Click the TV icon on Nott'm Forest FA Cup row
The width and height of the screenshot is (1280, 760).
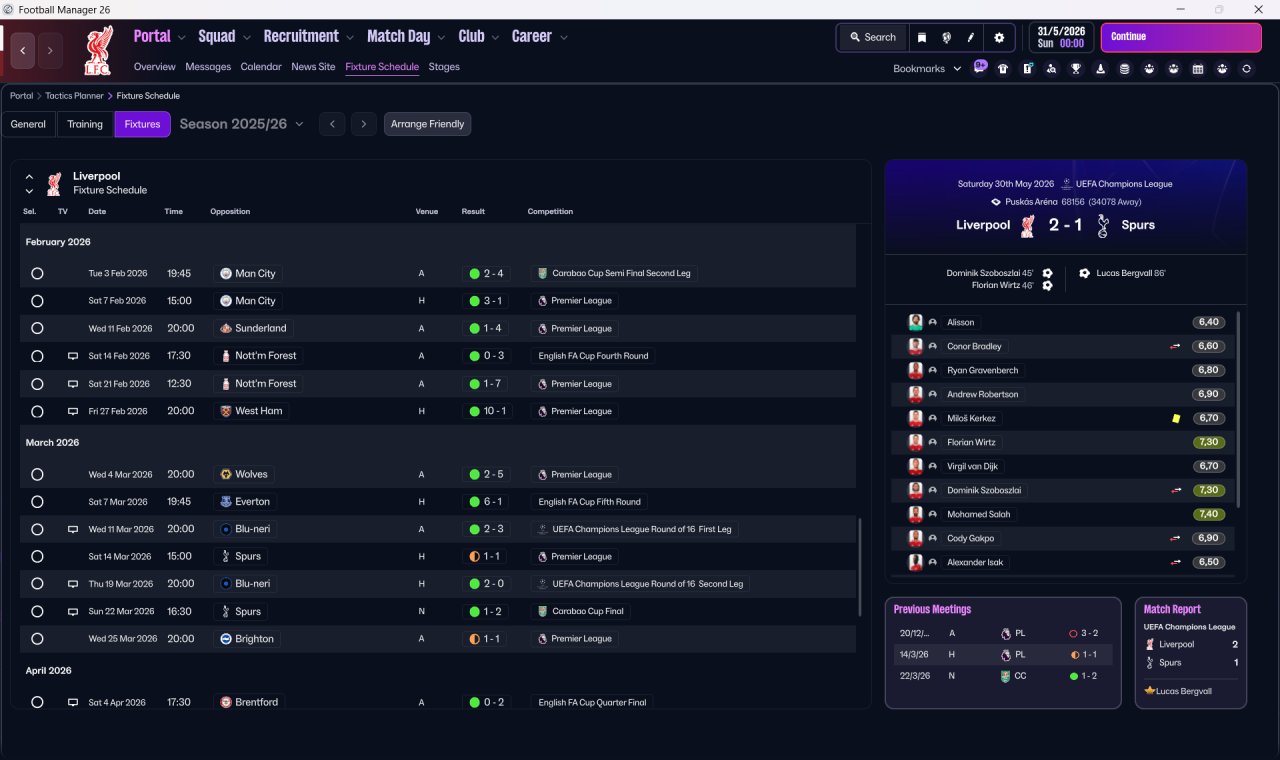(73, 356)
